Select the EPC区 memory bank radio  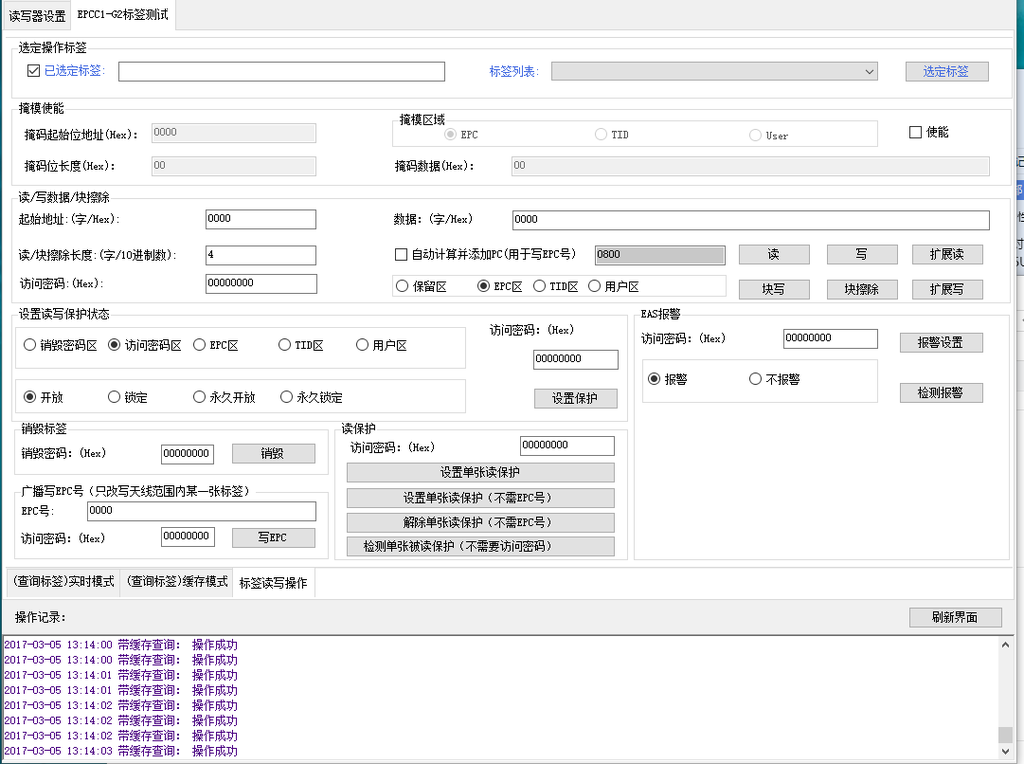[483, 286]
